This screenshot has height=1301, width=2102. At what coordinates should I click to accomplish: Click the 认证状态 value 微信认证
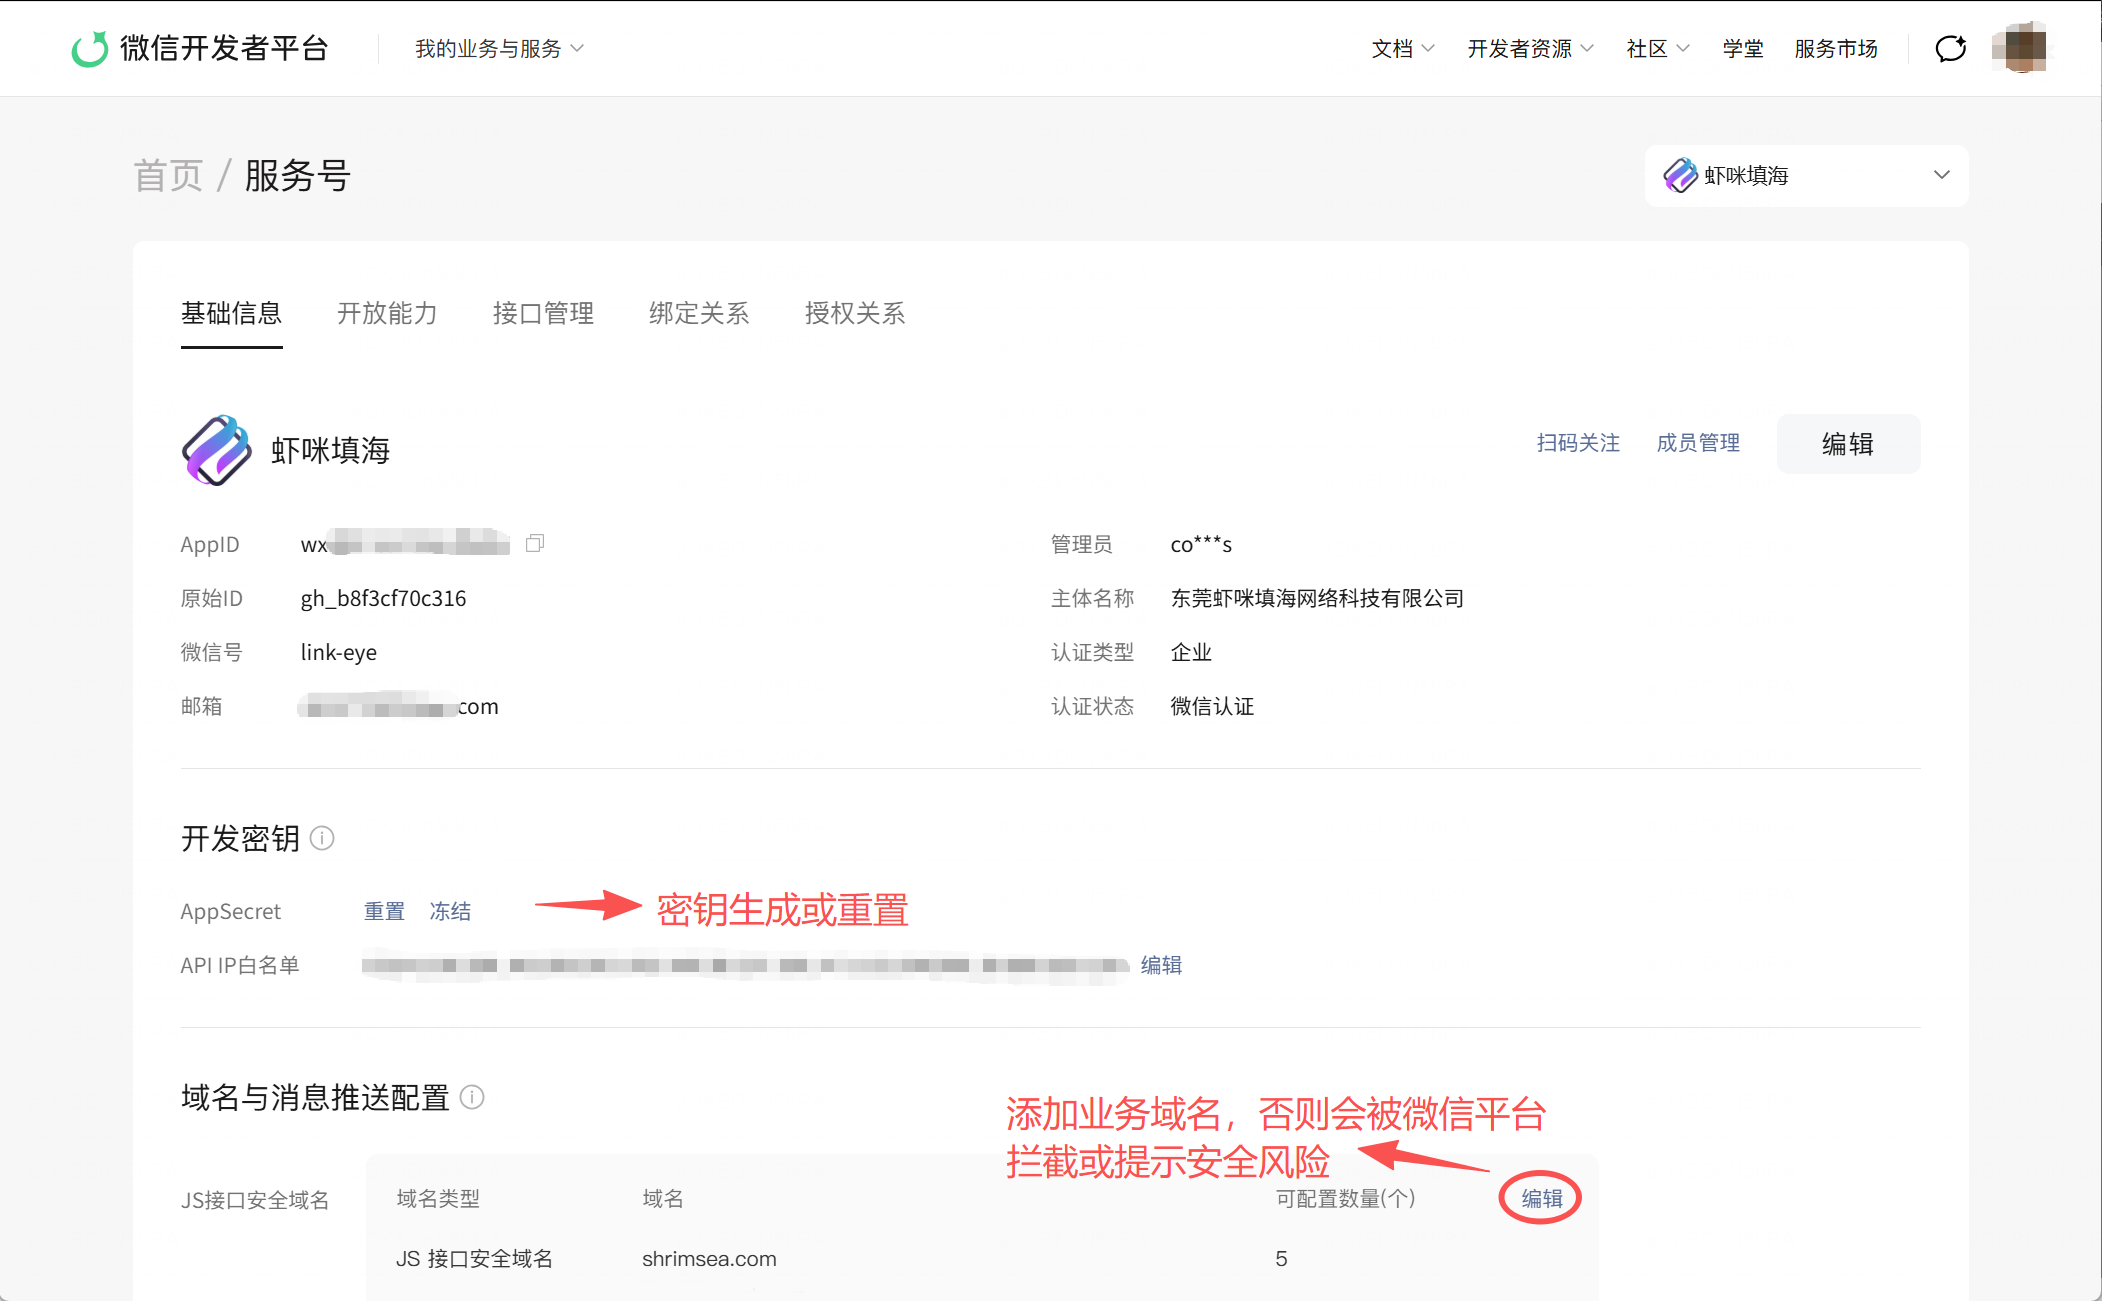1212,706
